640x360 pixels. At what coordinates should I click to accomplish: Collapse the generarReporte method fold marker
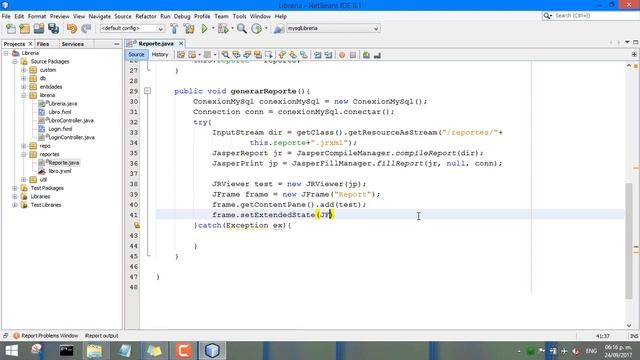(147, 91)
